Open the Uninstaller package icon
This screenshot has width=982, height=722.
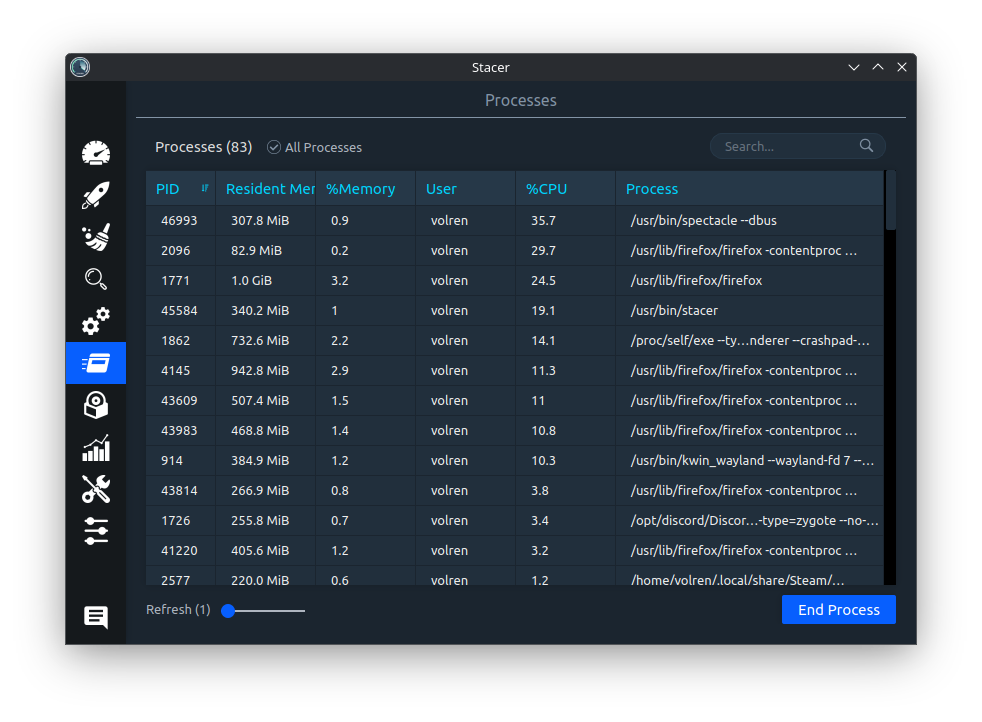(96, 405)
